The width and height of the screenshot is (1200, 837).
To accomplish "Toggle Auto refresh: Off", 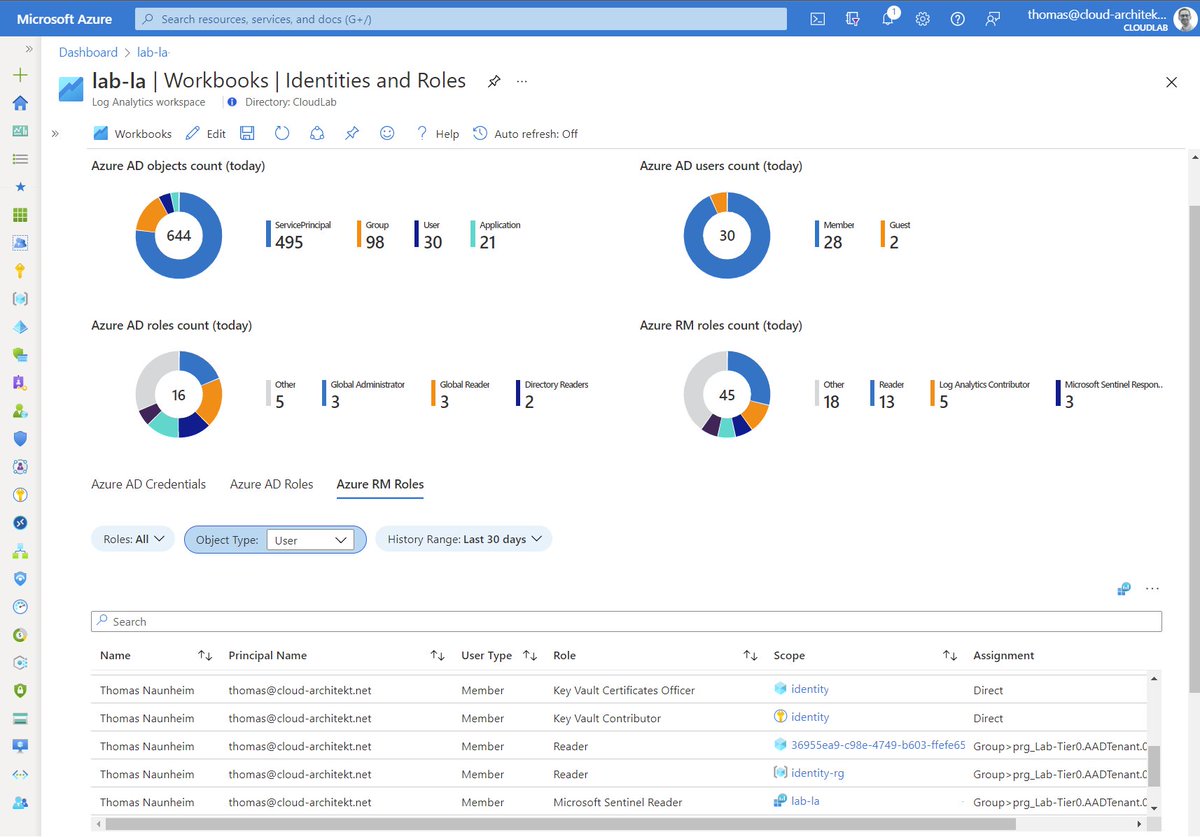I will coord(525,133).
